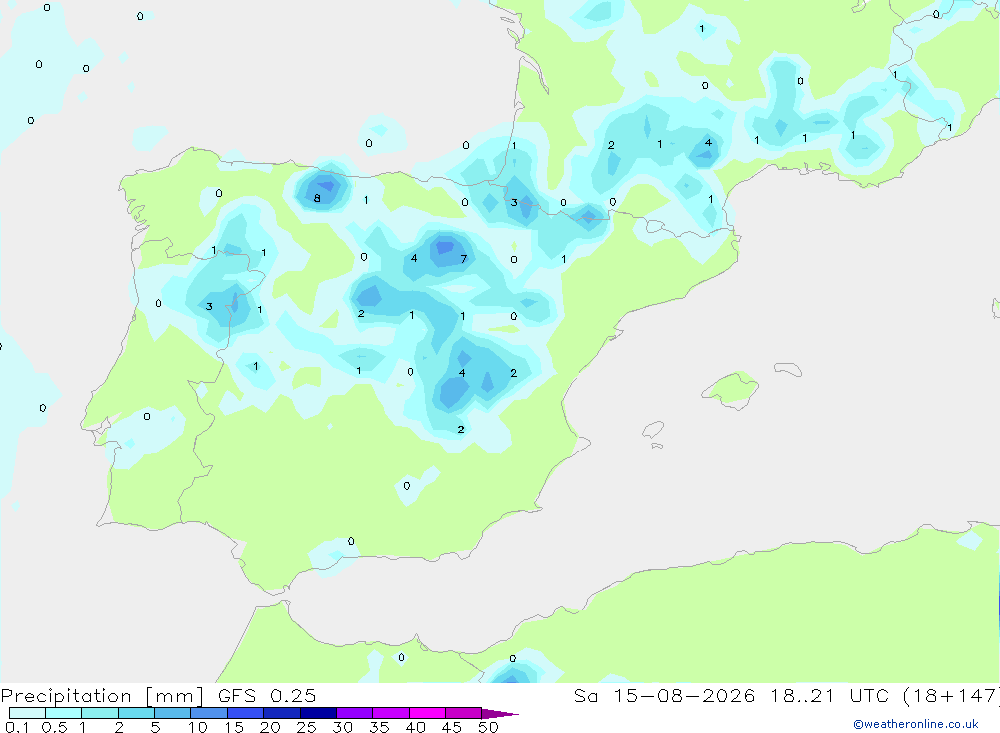This screenshot has height=733, width=1000.
Task: Choose the 25–30 mm navy legend swatch
Action: [318, 713]
